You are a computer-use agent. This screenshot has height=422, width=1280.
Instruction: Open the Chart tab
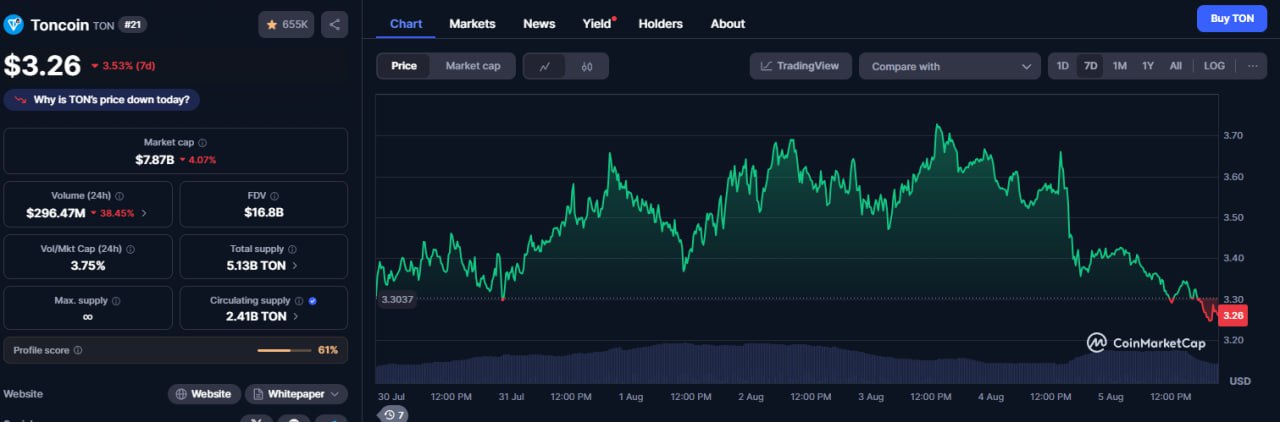pyautogui.click(x=406, y=23)
